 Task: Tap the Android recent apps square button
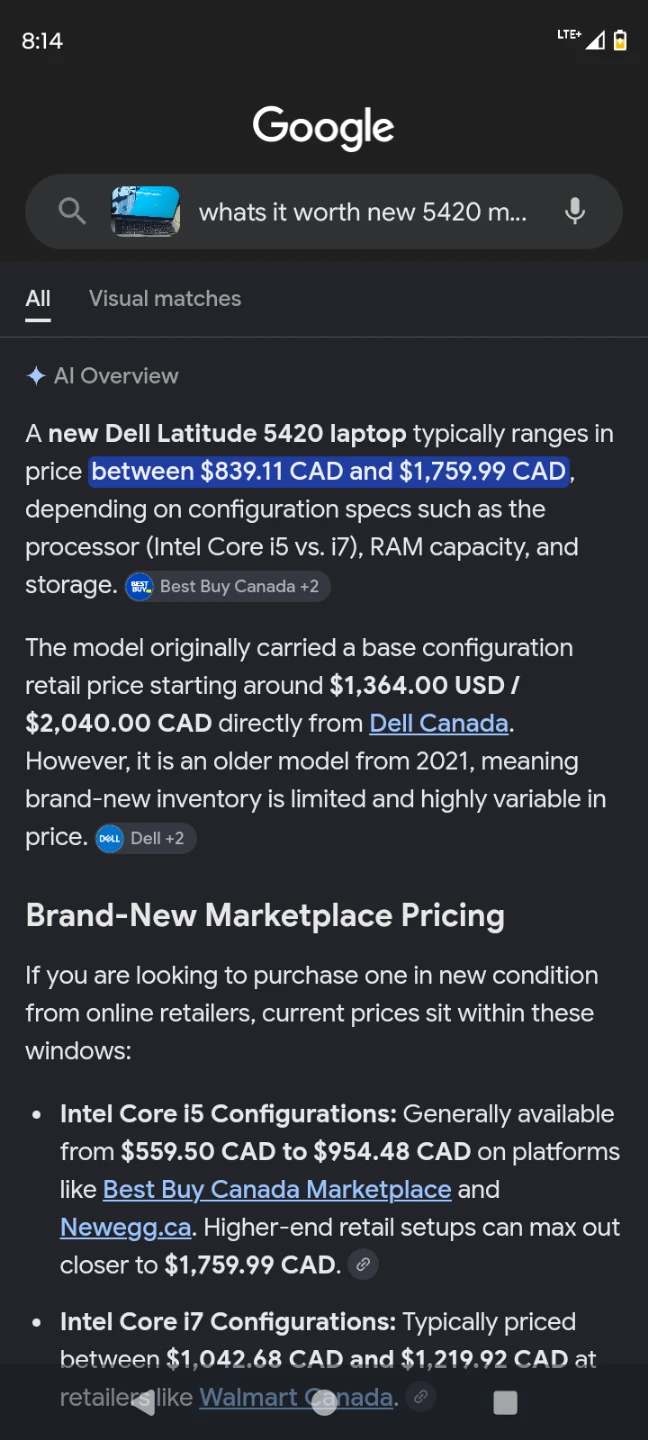[506, 1402]
